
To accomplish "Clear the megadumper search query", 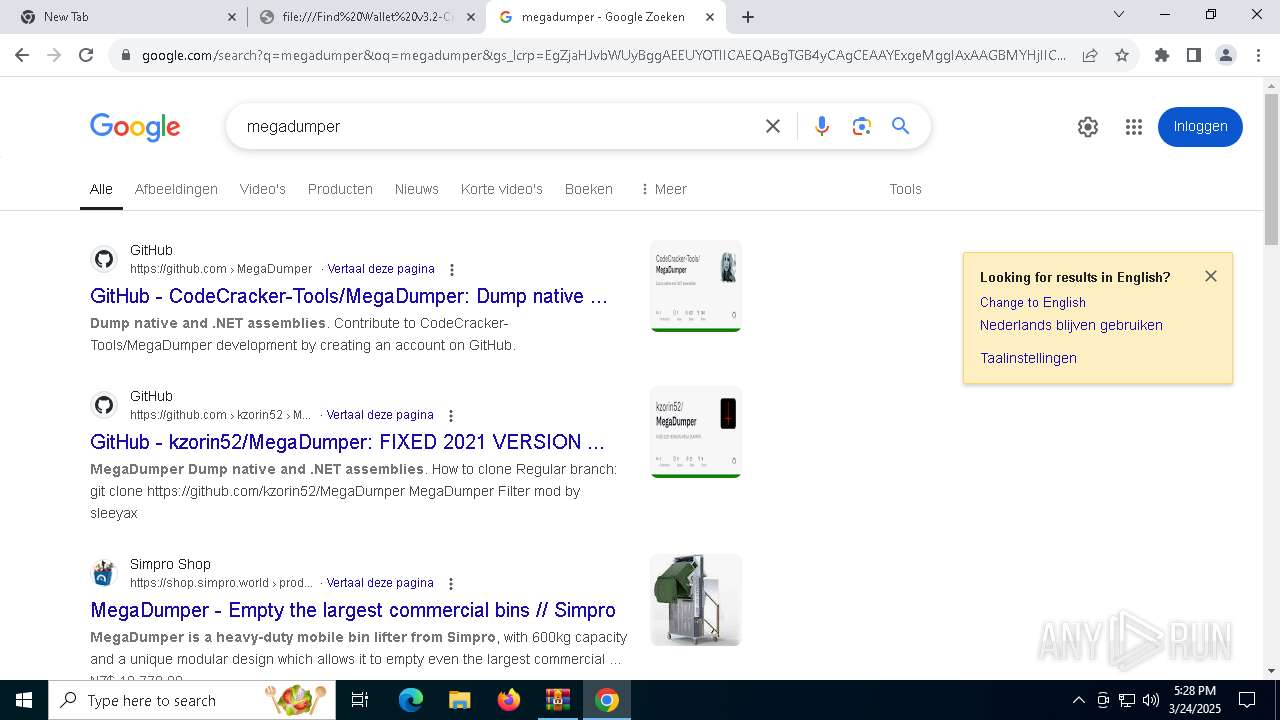I will point(773,126).
